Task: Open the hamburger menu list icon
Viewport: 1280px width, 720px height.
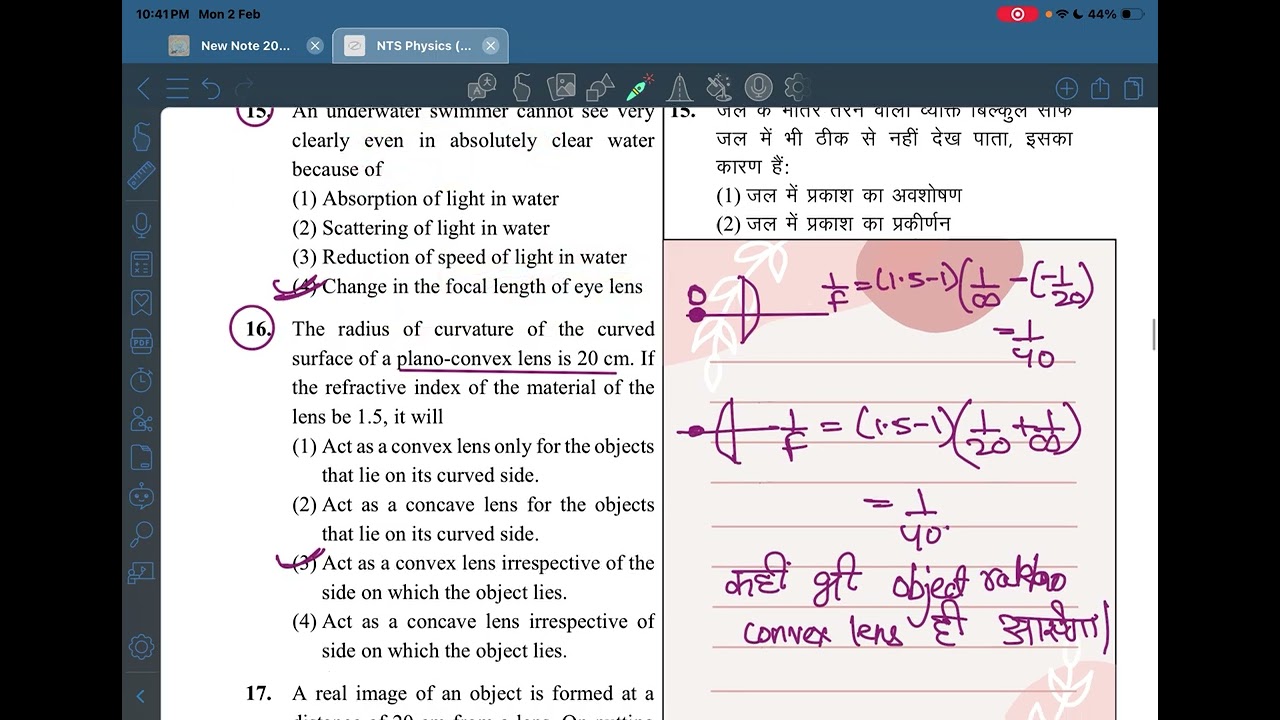Action: [x=177, y=89]
